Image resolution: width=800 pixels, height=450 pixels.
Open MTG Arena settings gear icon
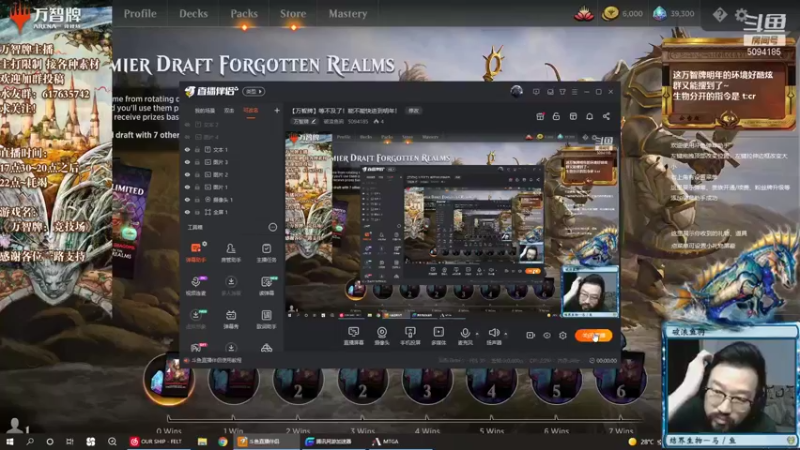coord(741,15)
